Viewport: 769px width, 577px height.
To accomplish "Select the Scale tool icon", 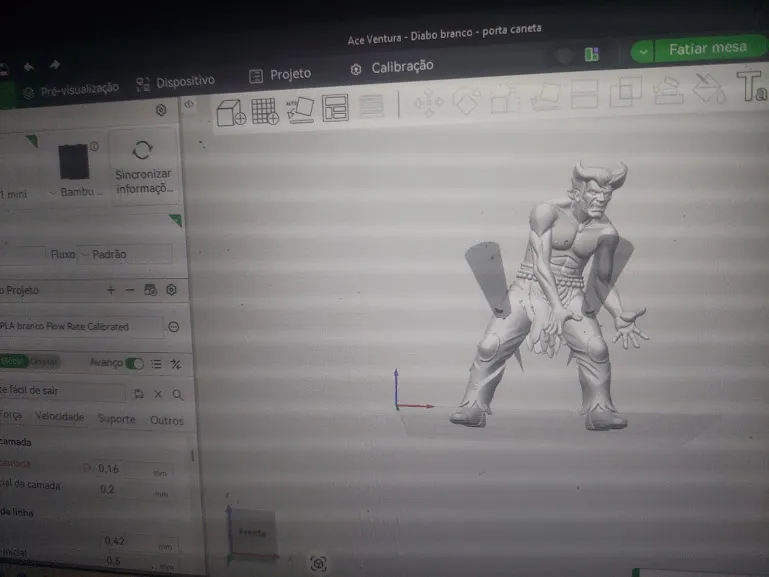I will coord(505,99).
